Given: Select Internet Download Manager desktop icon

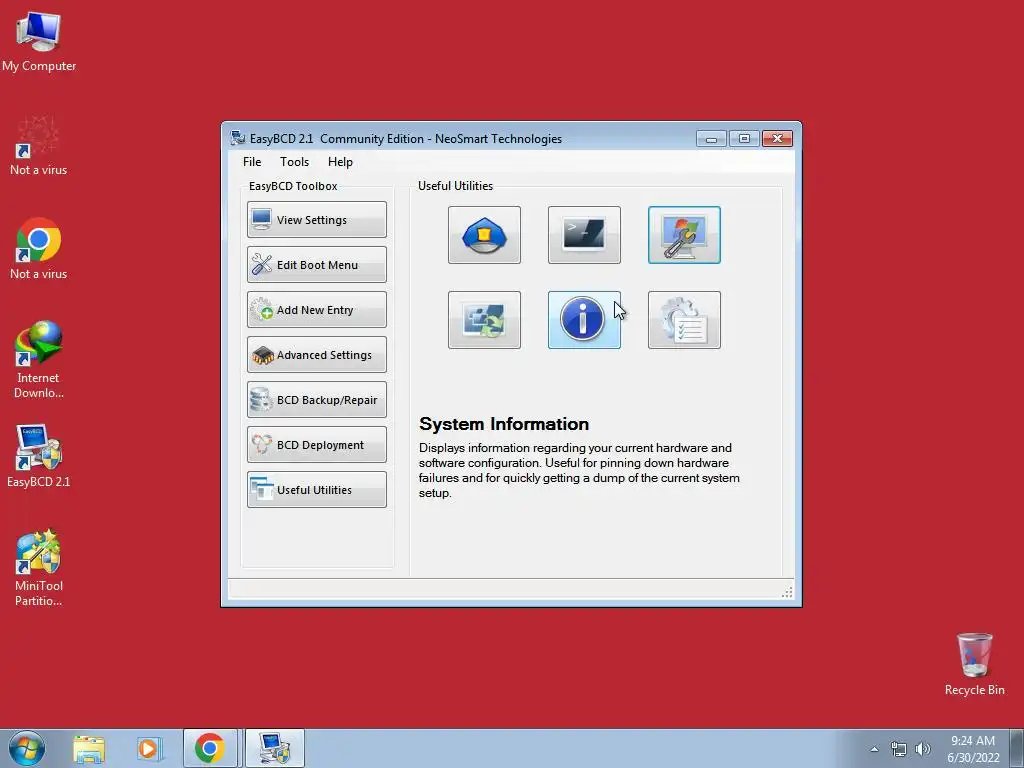Looking at the screenshot, I should pos(39,359).
